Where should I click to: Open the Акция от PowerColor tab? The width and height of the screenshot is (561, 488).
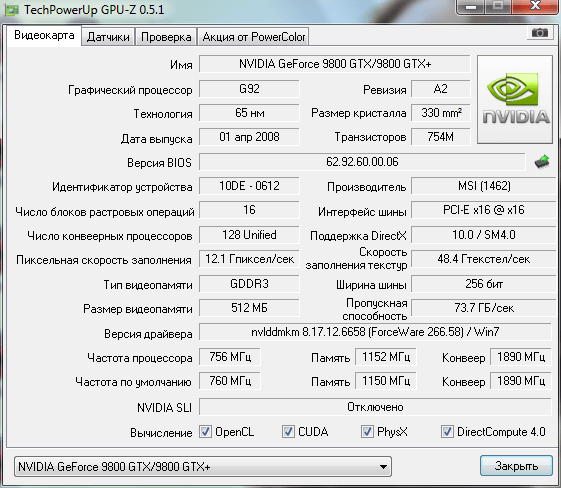tap(253, 37)
